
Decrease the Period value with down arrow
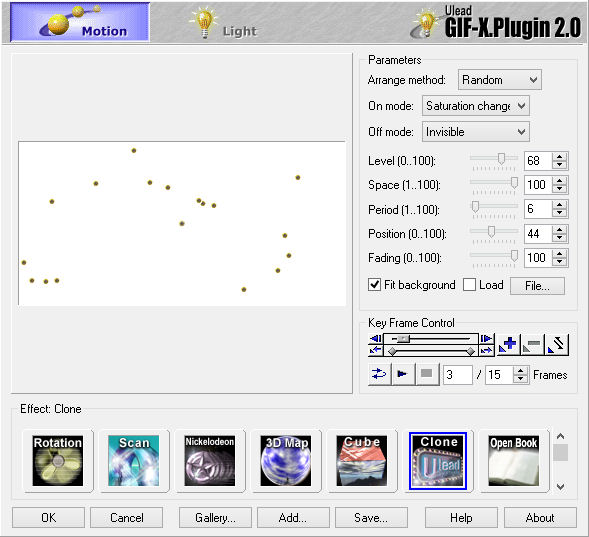560,213
